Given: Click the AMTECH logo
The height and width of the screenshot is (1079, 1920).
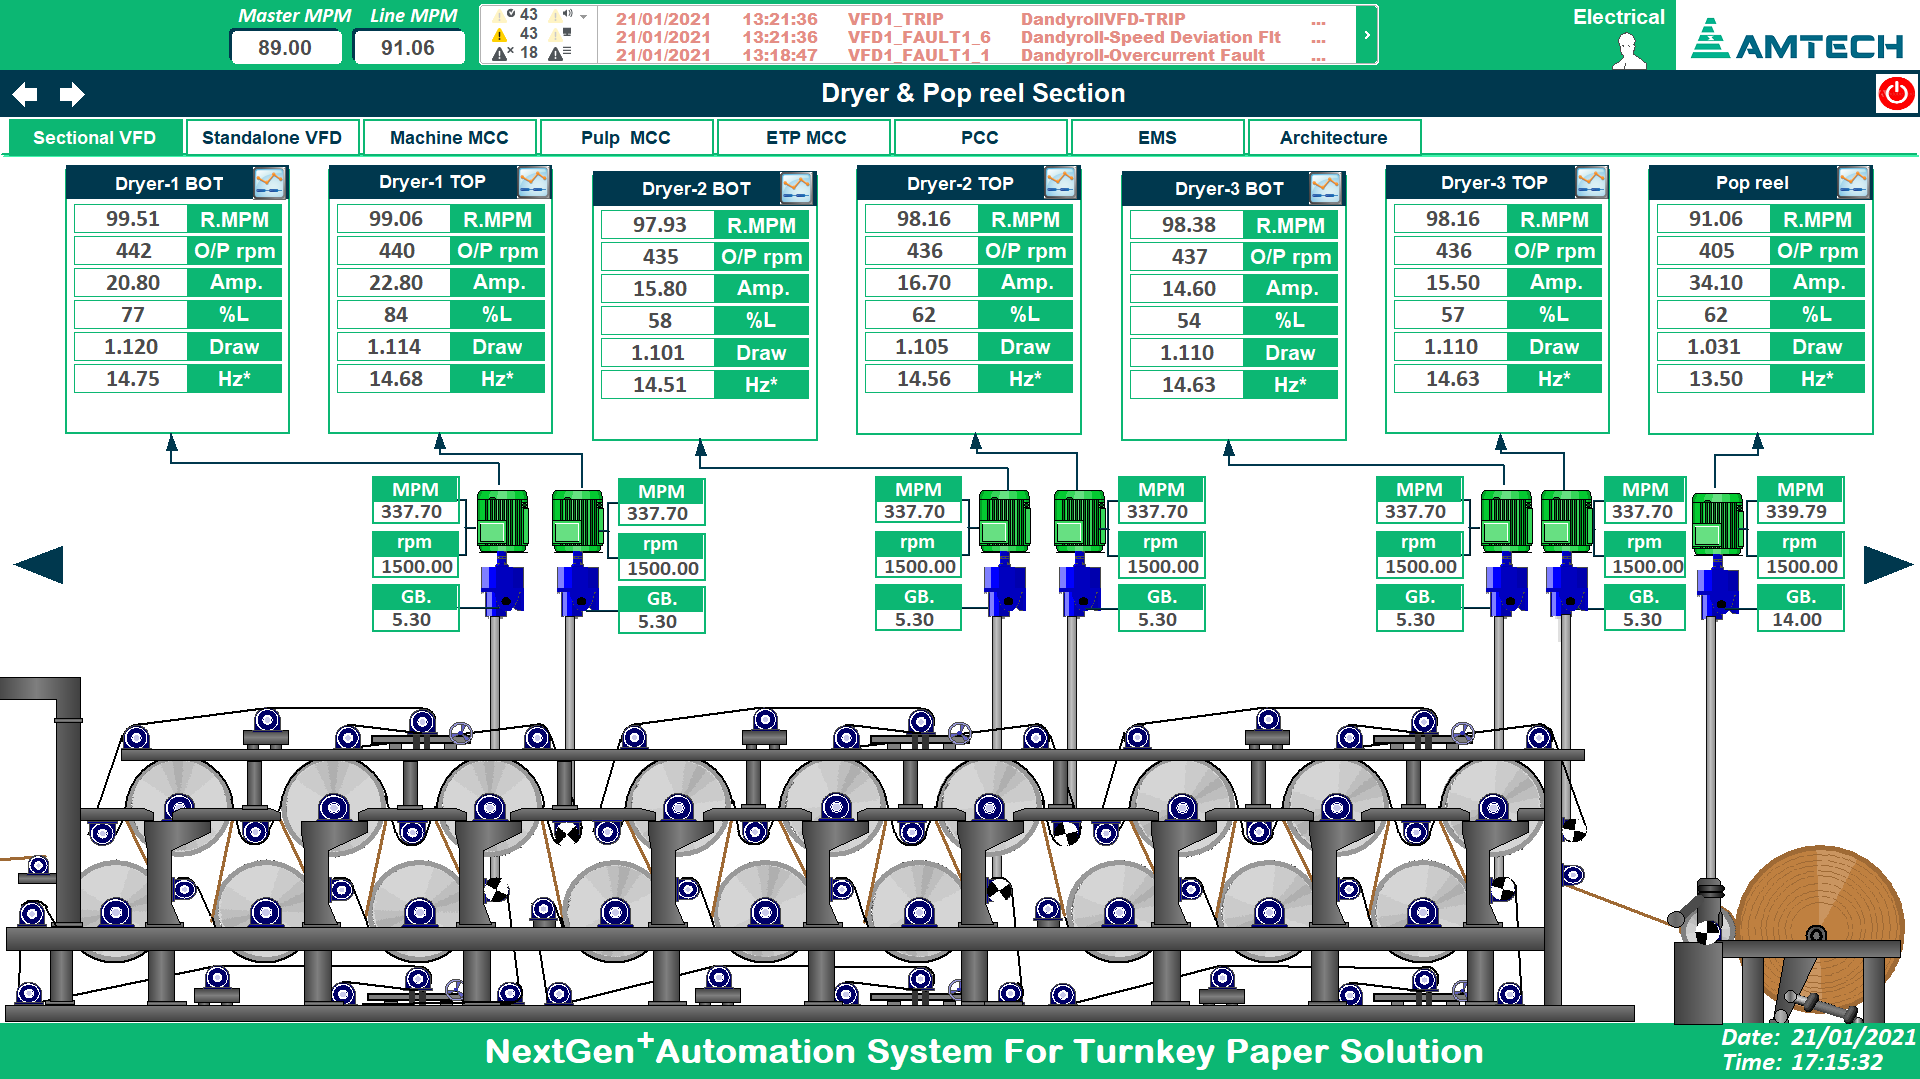Looking at the screenshot, I should (1797, 42).
